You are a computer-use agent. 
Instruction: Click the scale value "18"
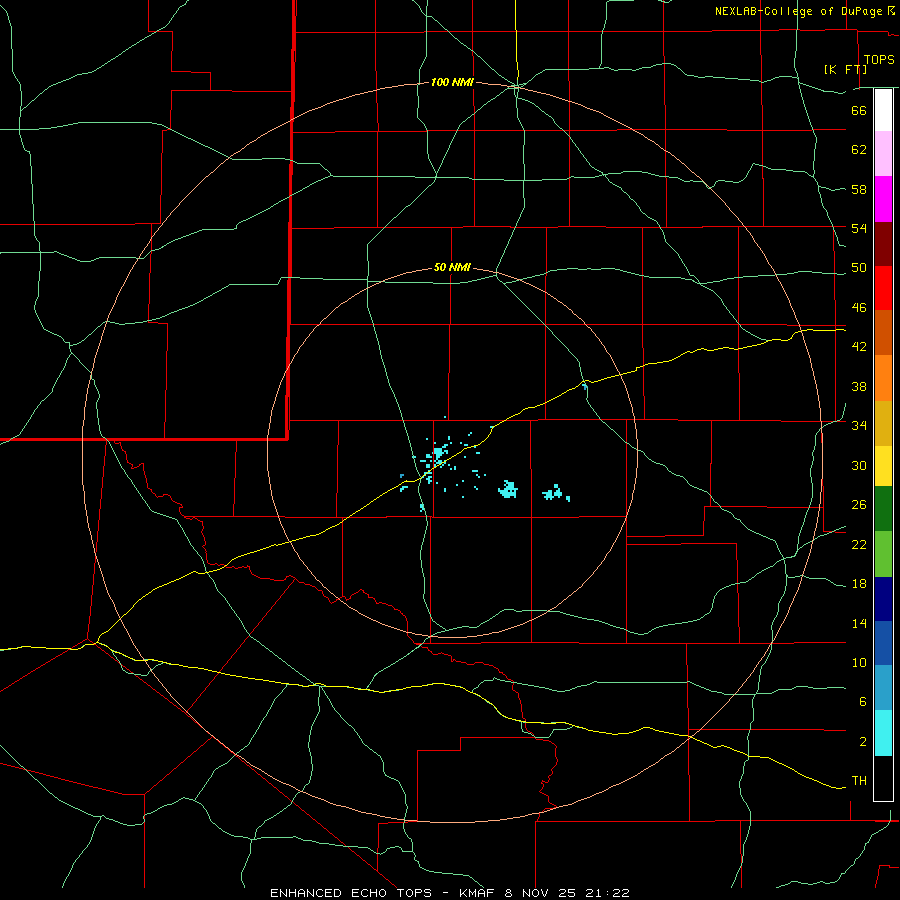pos(859,584)
